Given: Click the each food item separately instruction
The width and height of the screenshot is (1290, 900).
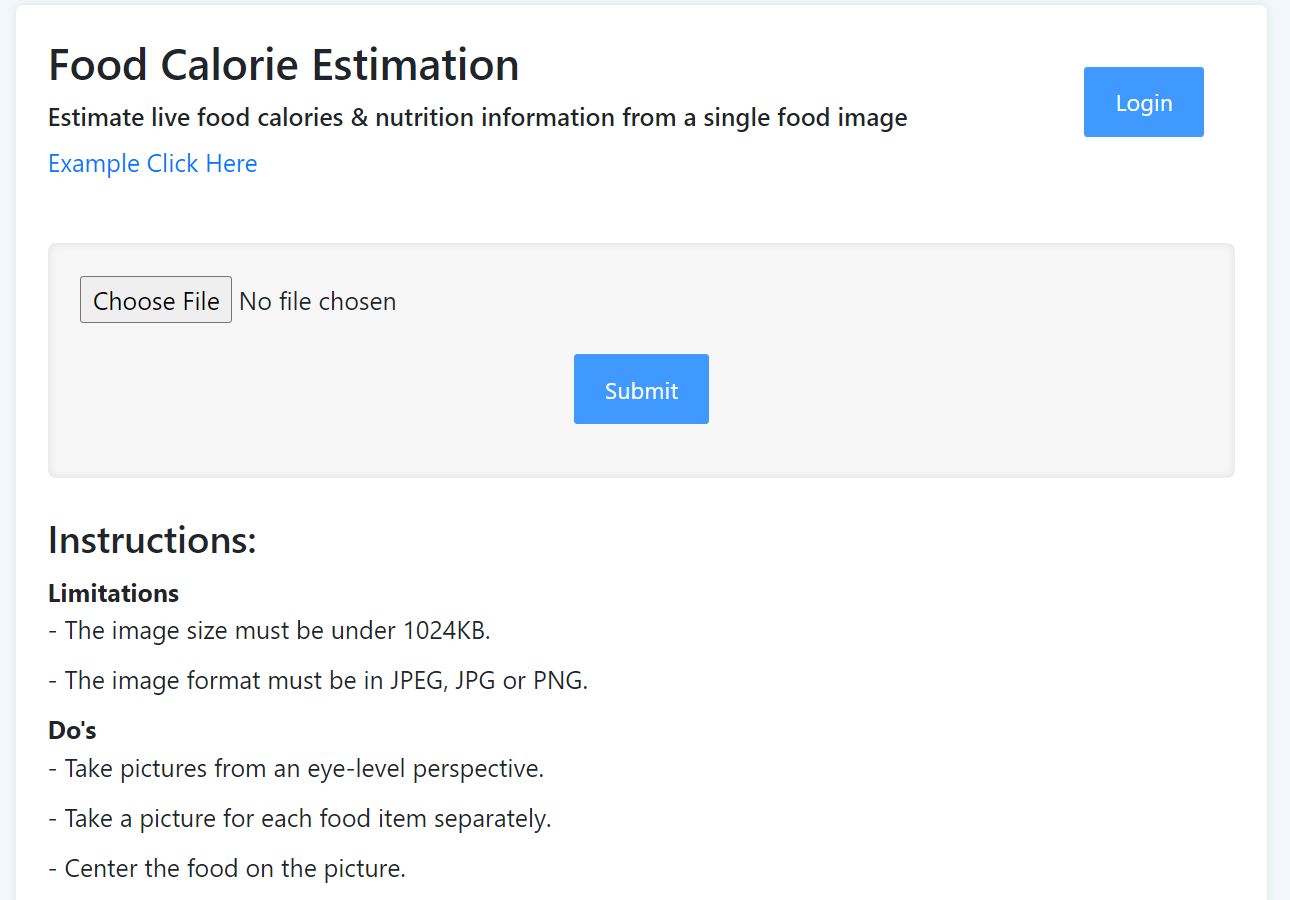Looking at the screenshot, I should click(x=308, y=819).
